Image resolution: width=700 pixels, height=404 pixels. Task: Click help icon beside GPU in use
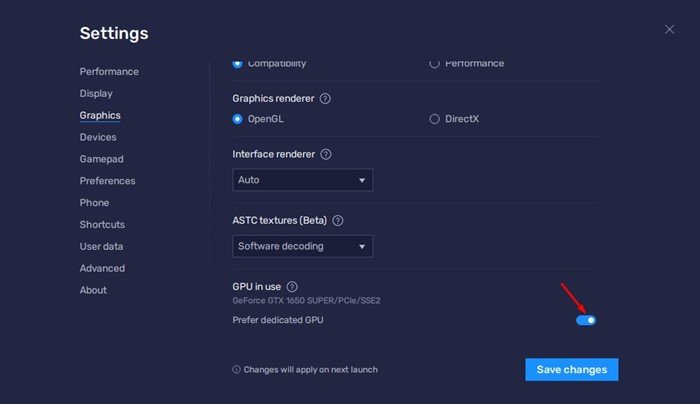292,287
